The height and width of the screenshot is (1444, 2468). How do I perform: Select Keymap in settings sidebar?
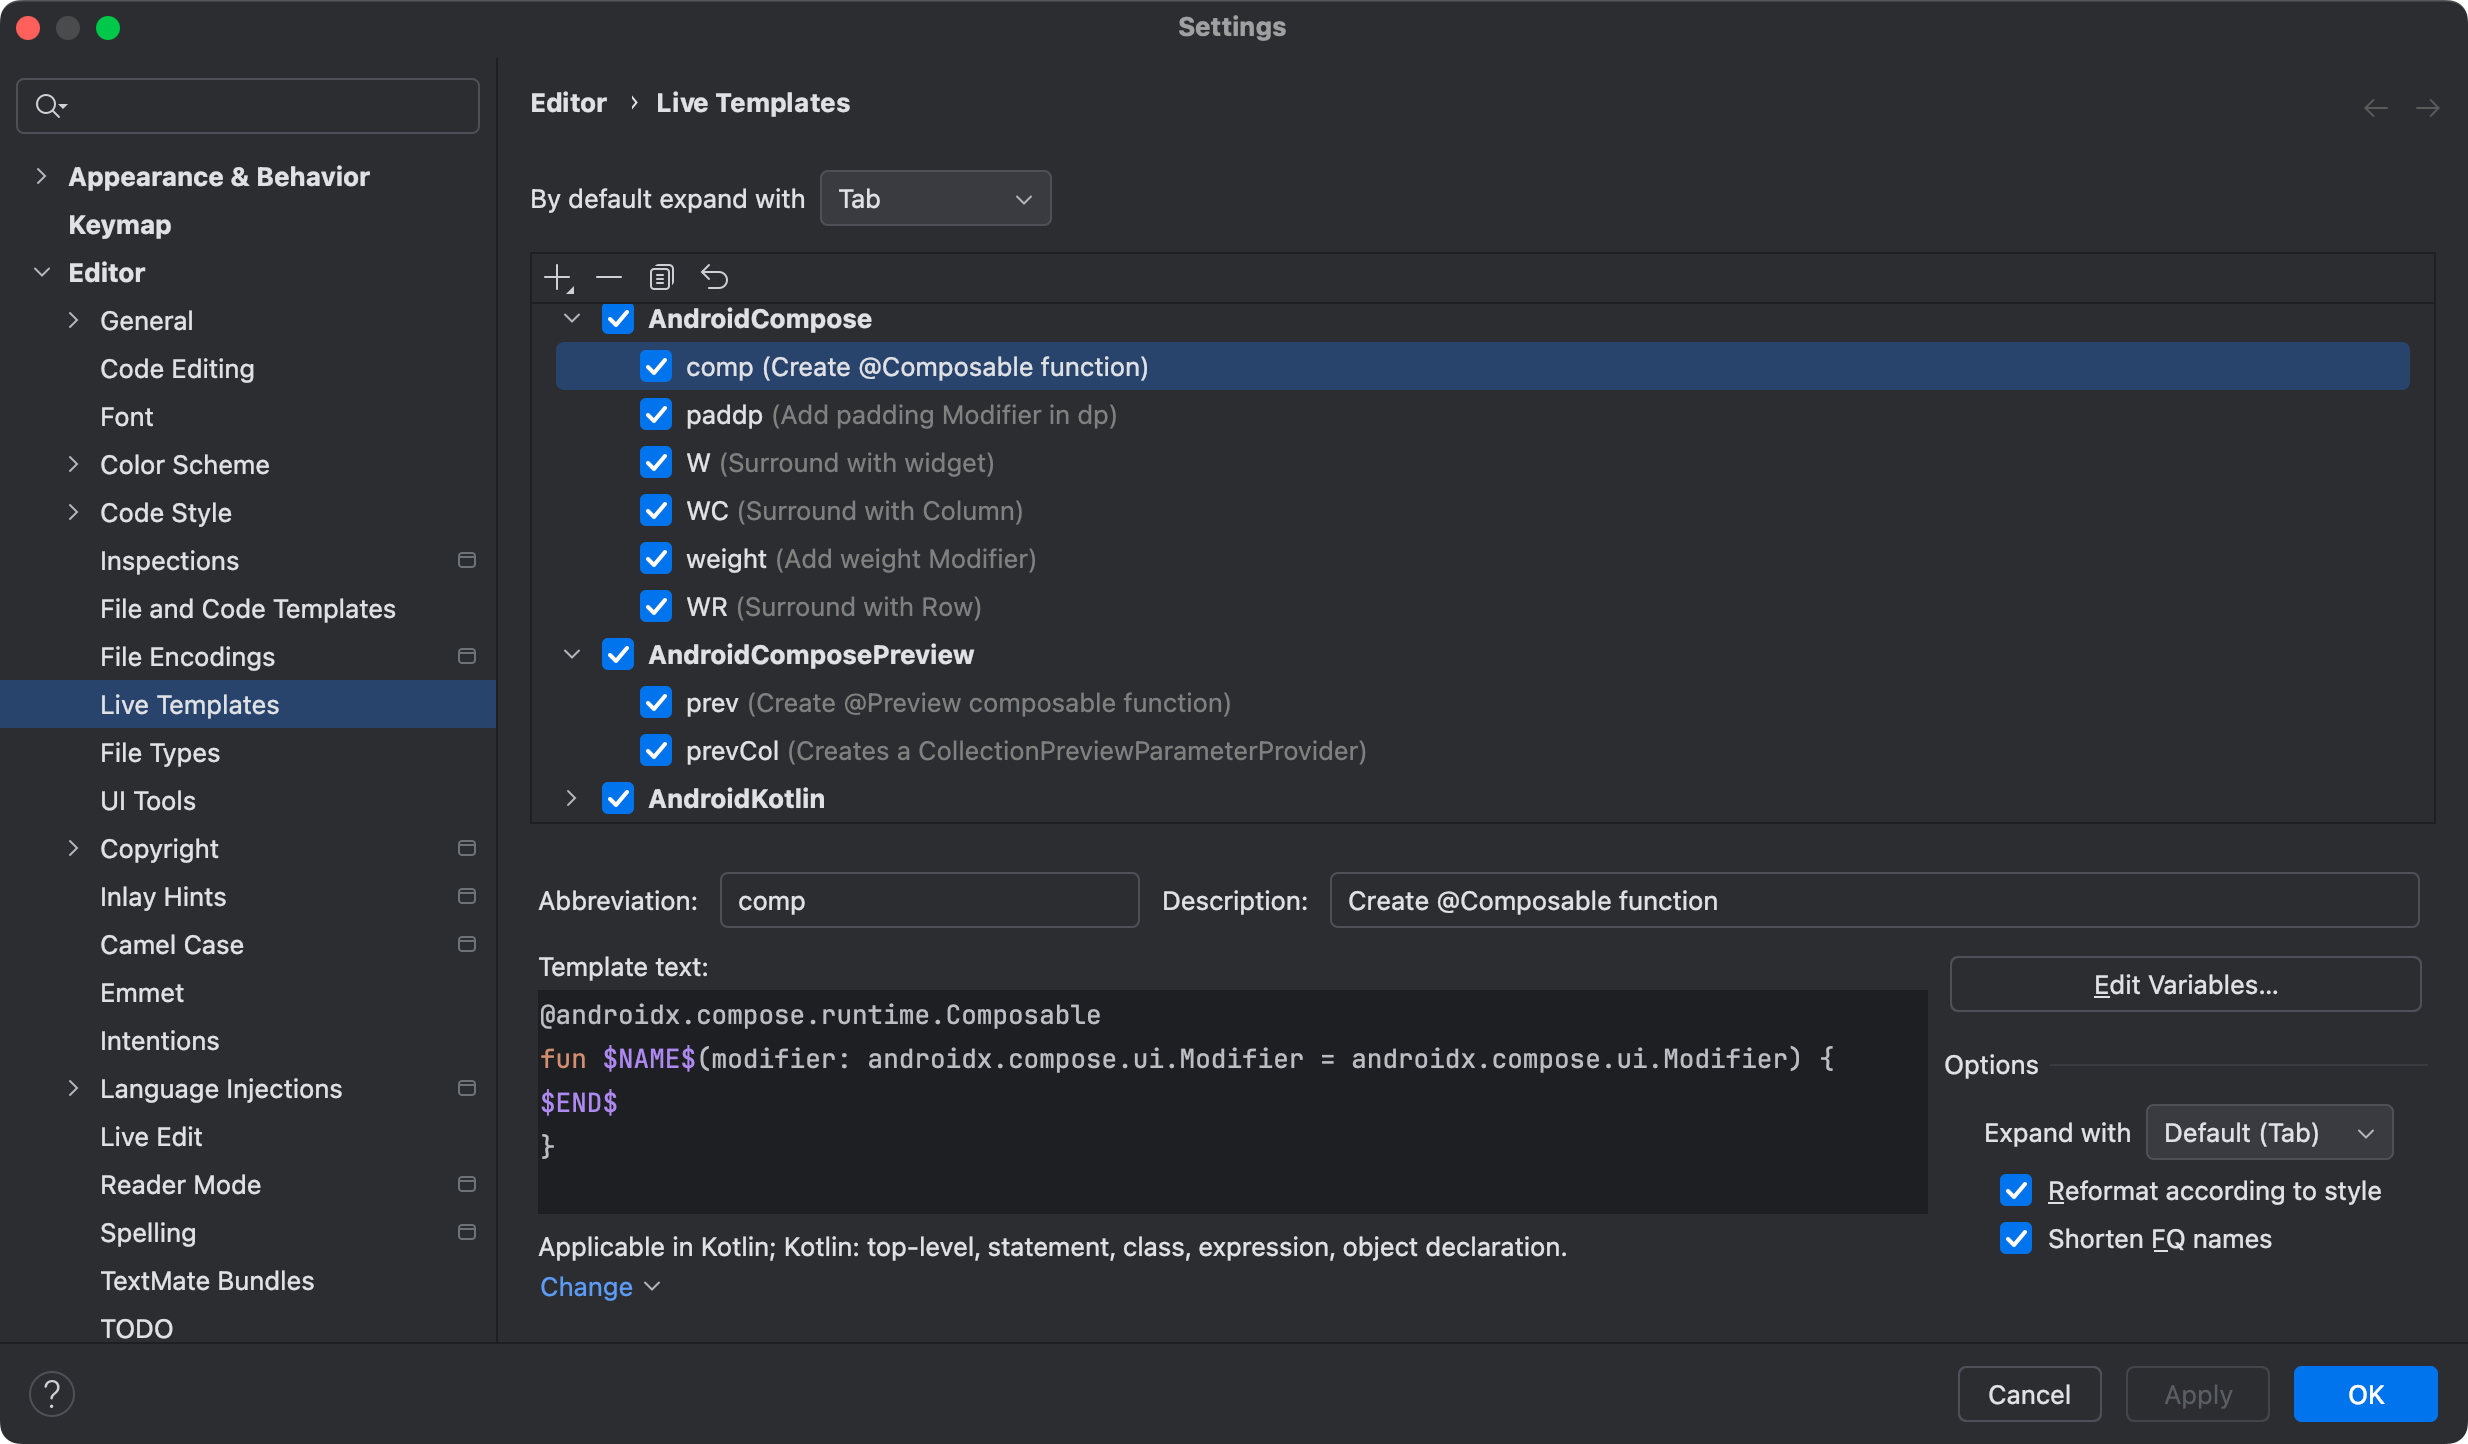tap(119, 224)
